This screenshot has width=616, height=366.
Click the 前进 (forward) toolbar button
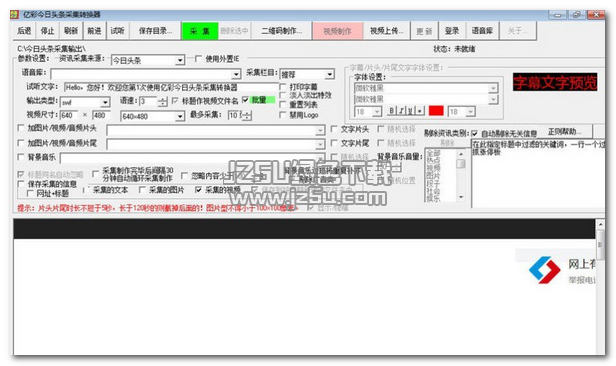pos(94,31)
